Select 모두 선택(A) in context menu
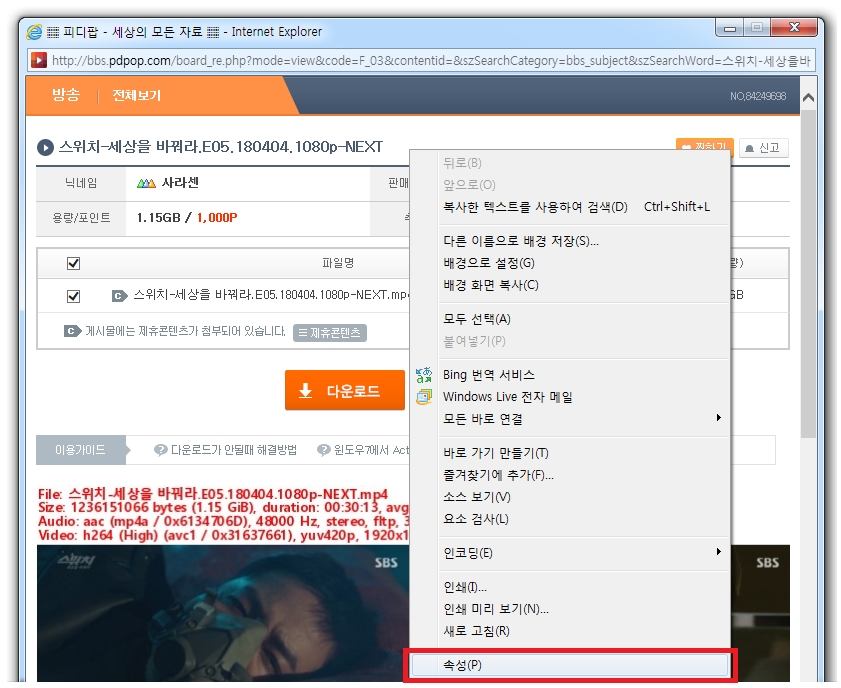The image size is (841, 688). pos(584,319)
